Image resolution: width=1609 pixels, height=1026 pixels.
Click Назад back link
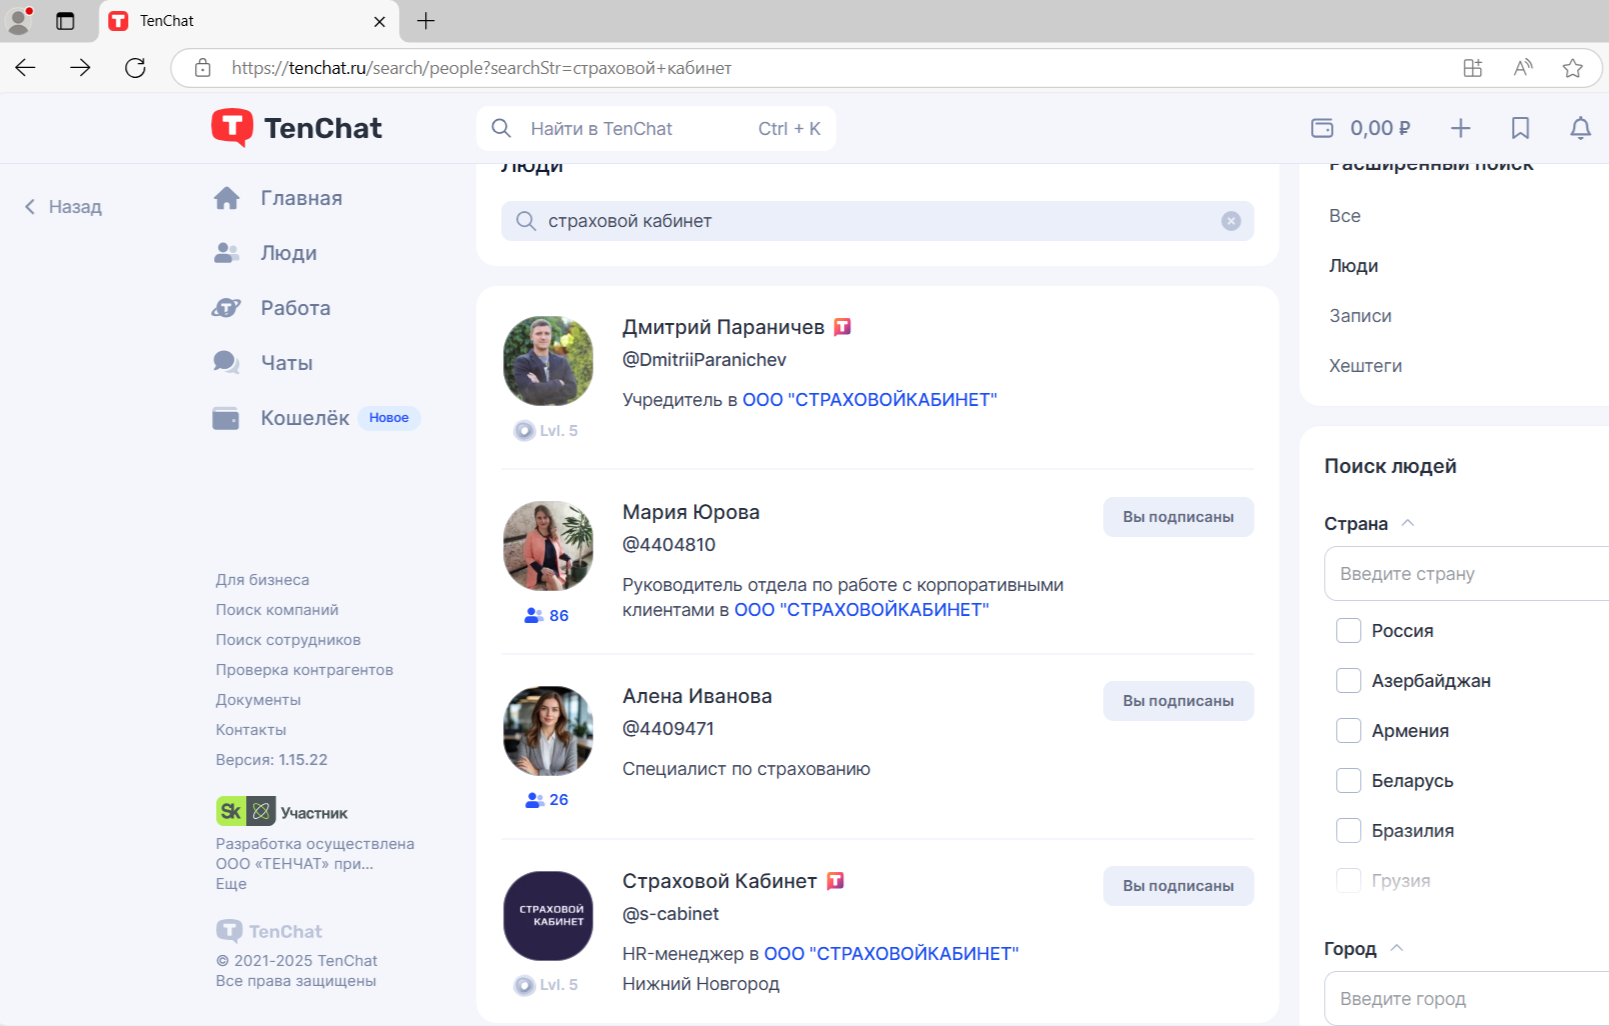(x=63, y=207)
